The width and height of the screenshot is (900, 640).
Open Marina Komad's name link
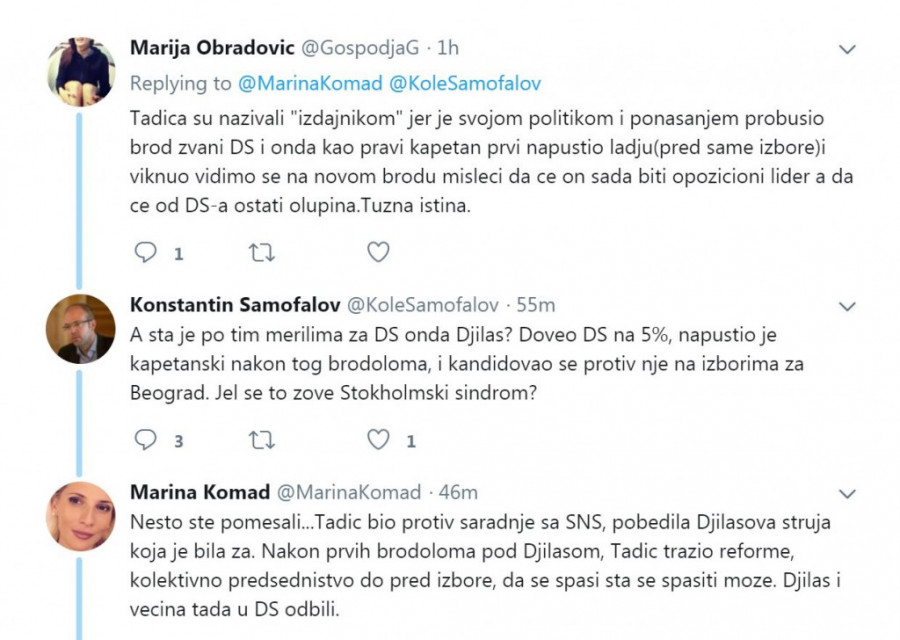click(x=199, y=491)
